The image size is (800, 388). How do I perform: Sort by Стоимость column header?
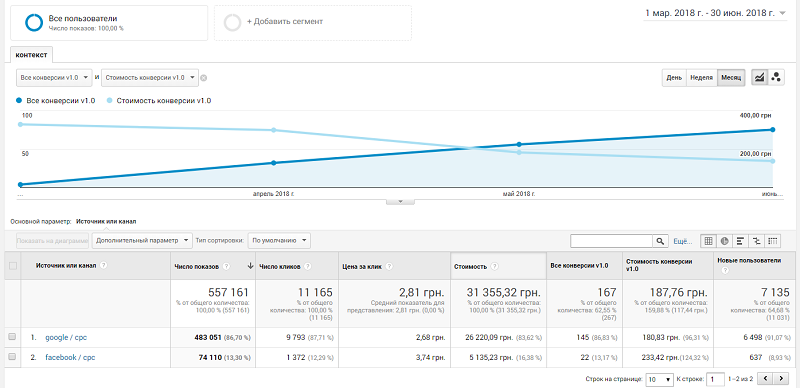coord(469,266)
